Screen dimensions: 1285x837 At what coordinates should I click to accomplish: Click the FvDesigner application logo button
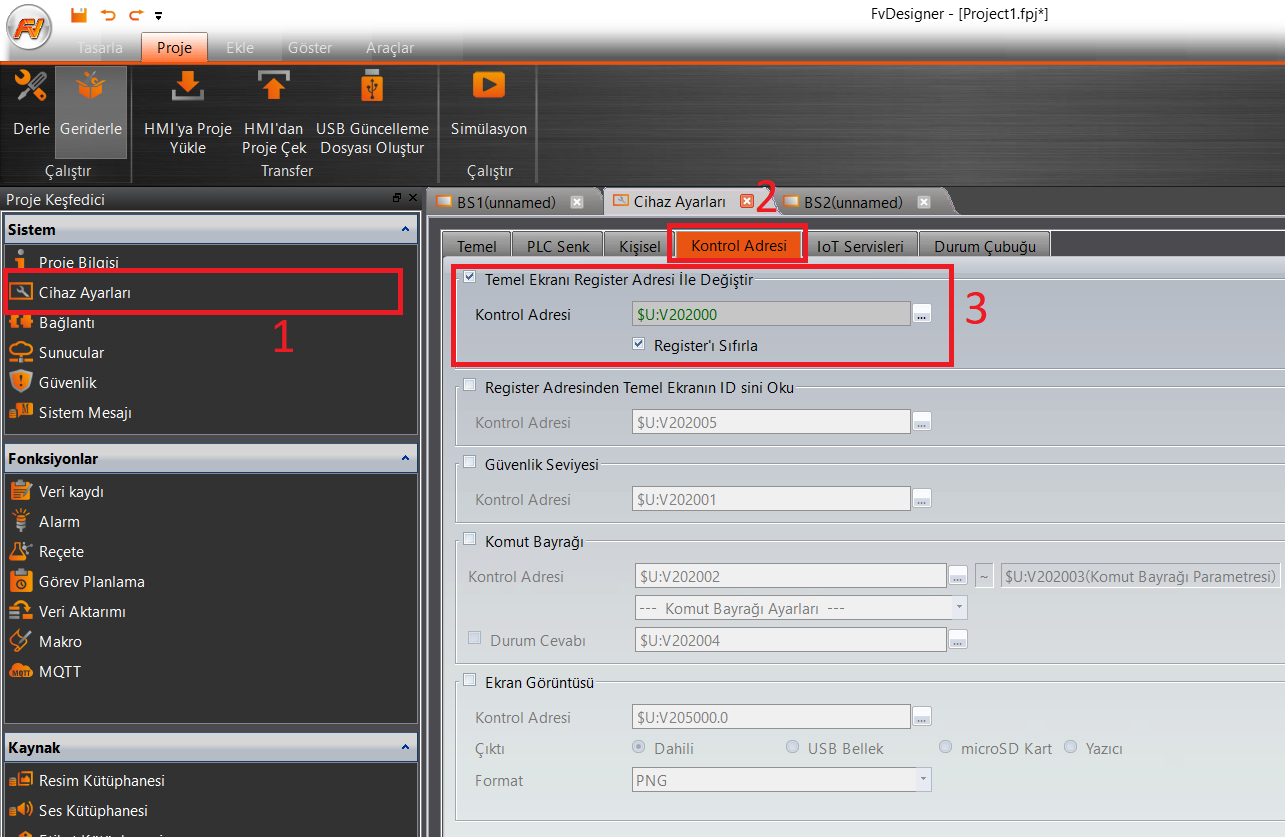[30, 27]
